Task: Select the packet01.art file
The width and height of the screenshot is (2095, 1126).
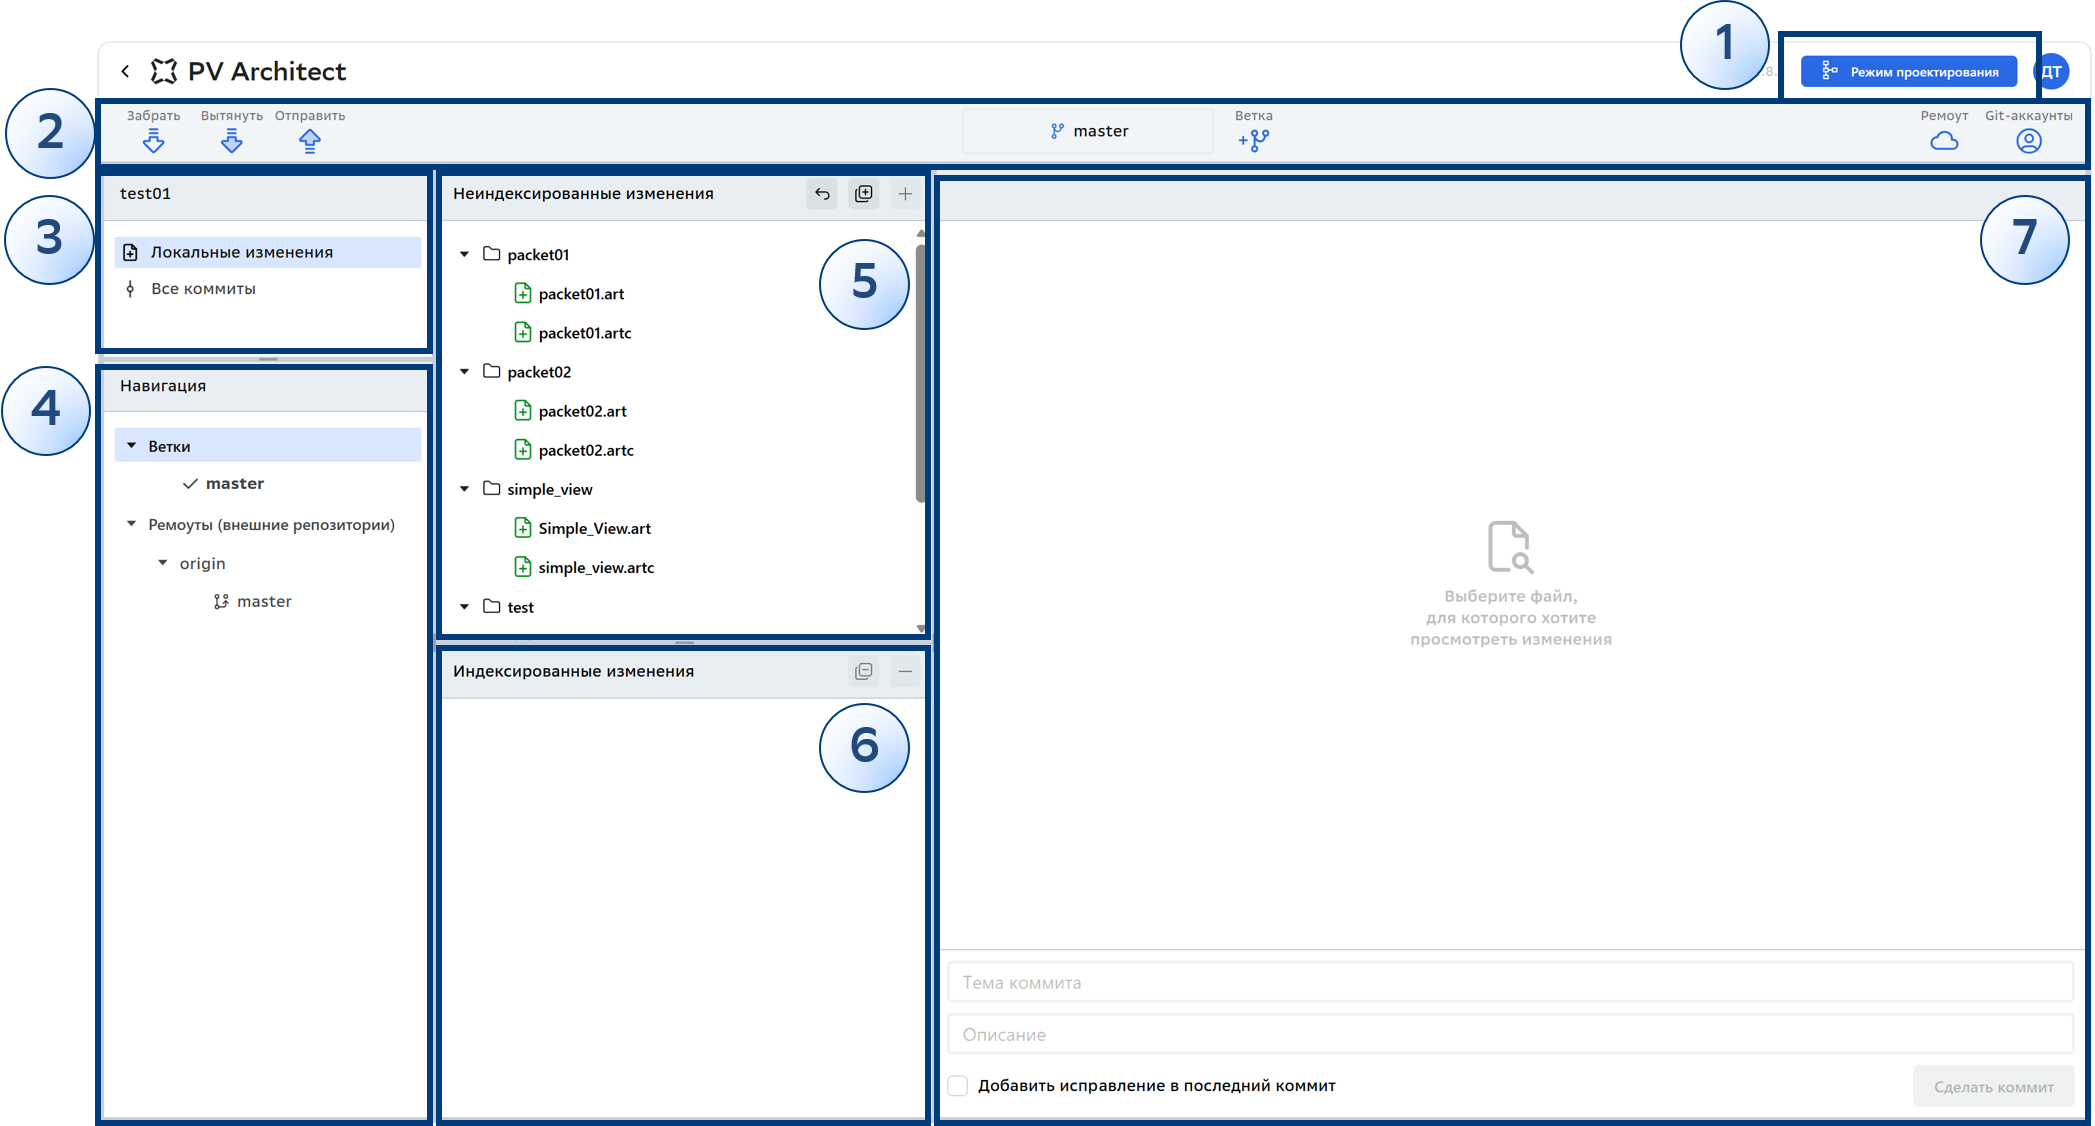Action: pyautogui.click(x=581, y=294)
